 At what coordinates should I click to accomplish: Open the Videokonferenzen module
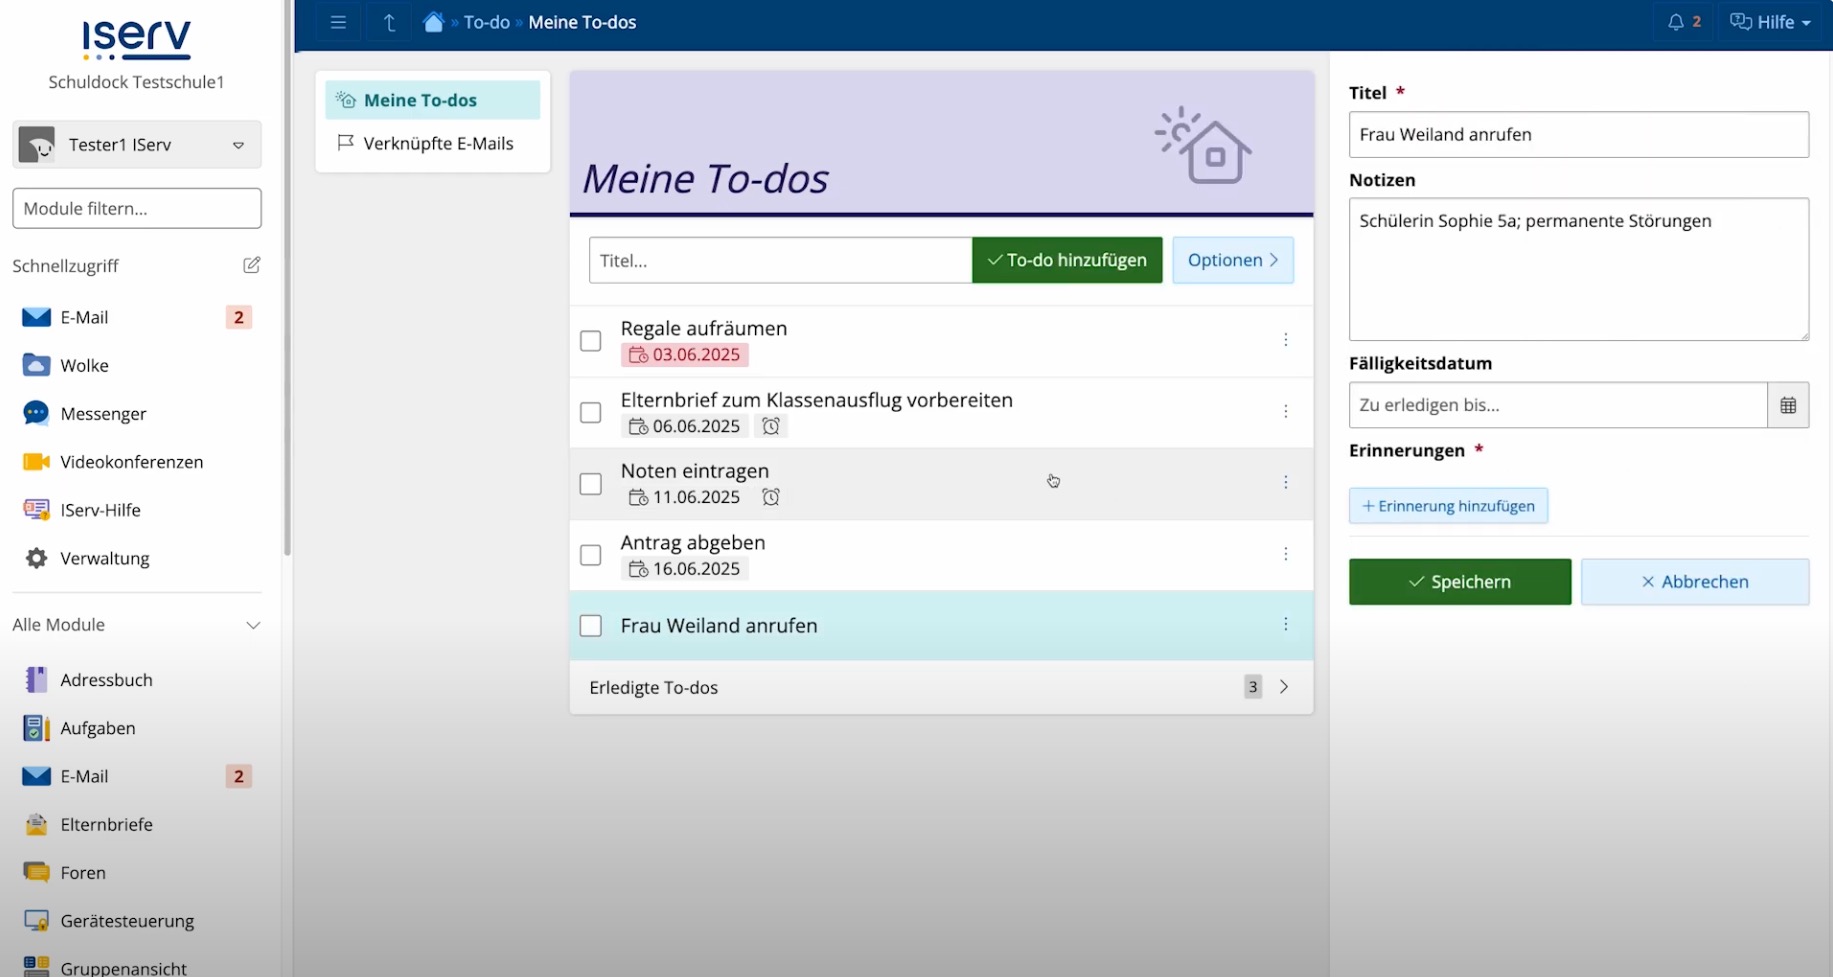coord(131,461)
